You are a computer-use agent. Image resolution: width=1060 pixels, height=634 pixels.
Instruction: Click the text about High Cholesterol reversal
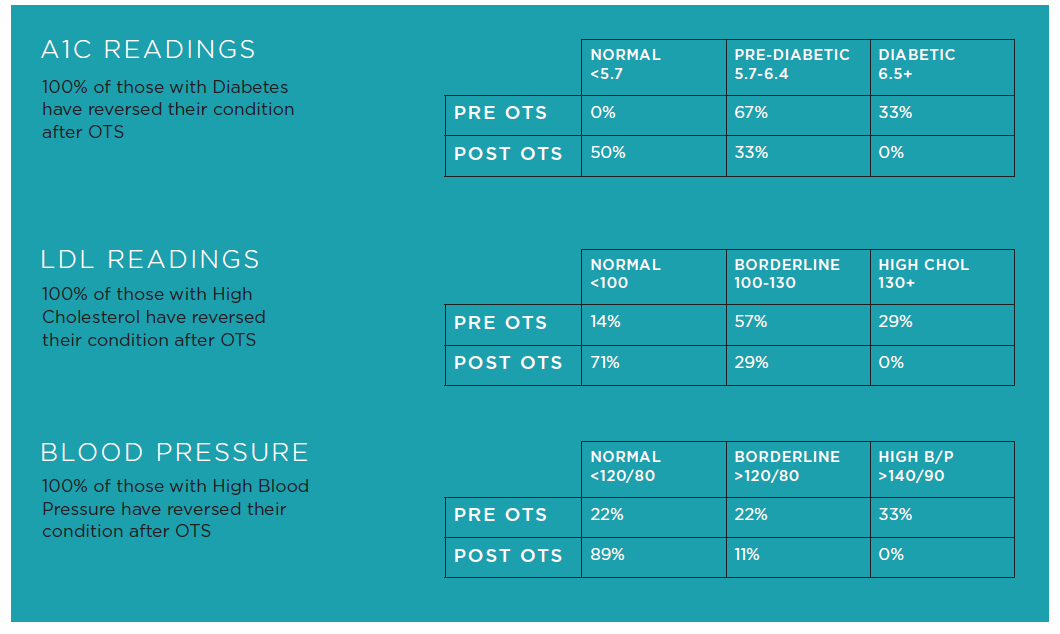(154, 317)
